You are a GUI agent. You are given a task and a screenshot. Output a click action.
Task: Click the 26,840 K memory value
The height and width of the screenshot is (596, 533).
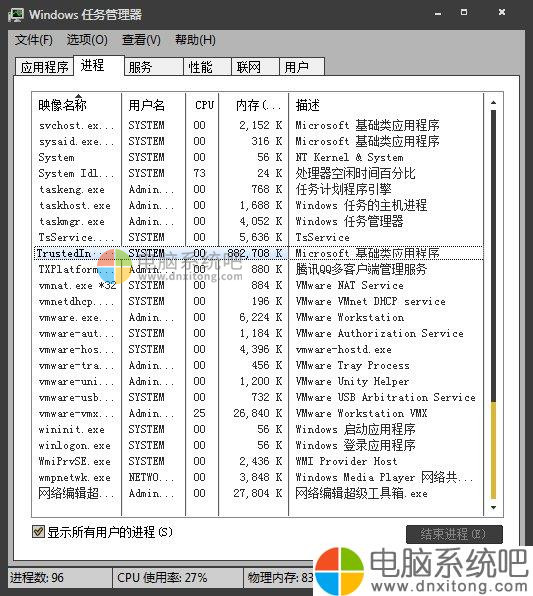(x=258, y=413)
